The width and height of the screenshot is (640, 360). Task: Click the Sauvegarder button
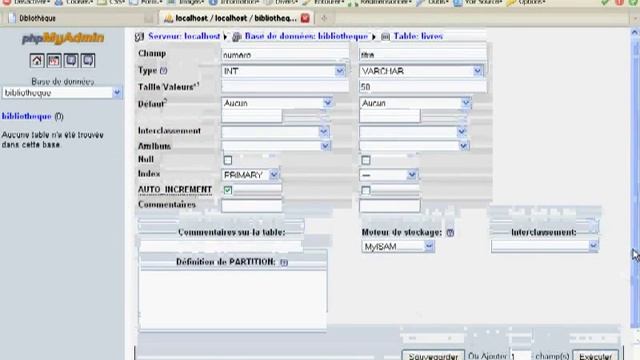[x=433, y=356]
